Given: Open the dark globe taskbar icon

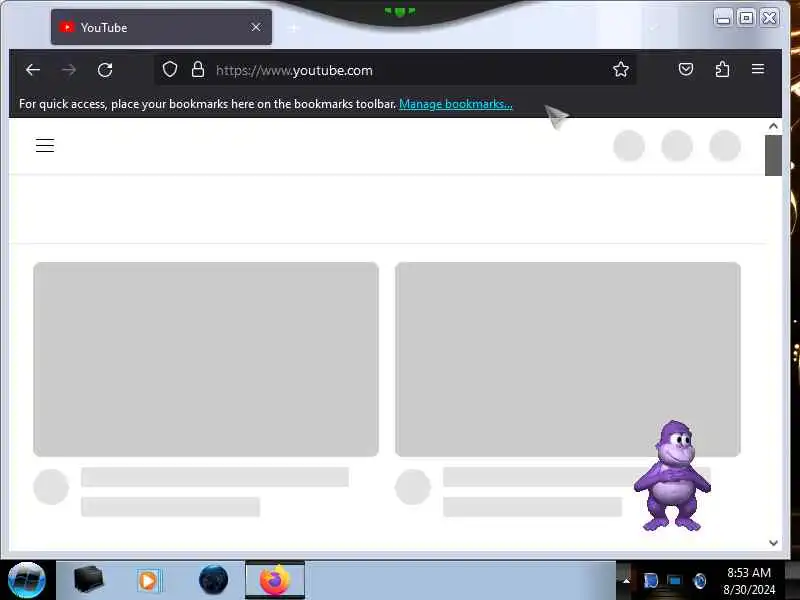Looking at the screenshot, I should coord(213,580).
